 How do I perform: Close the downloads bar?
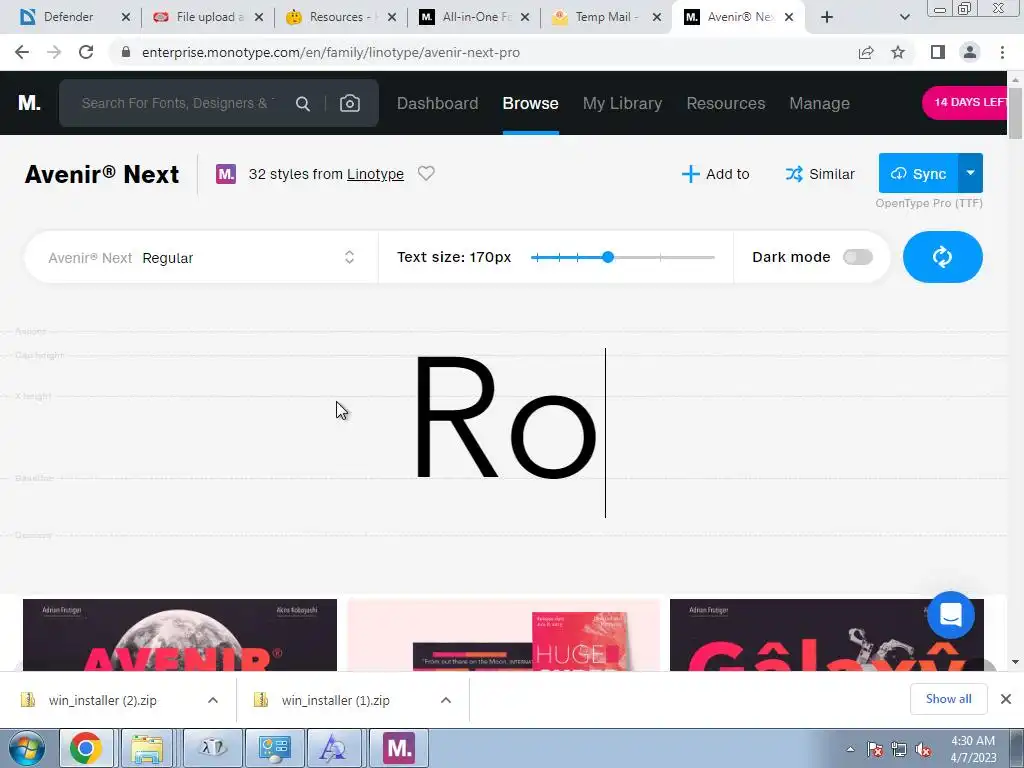point(1006,699)
